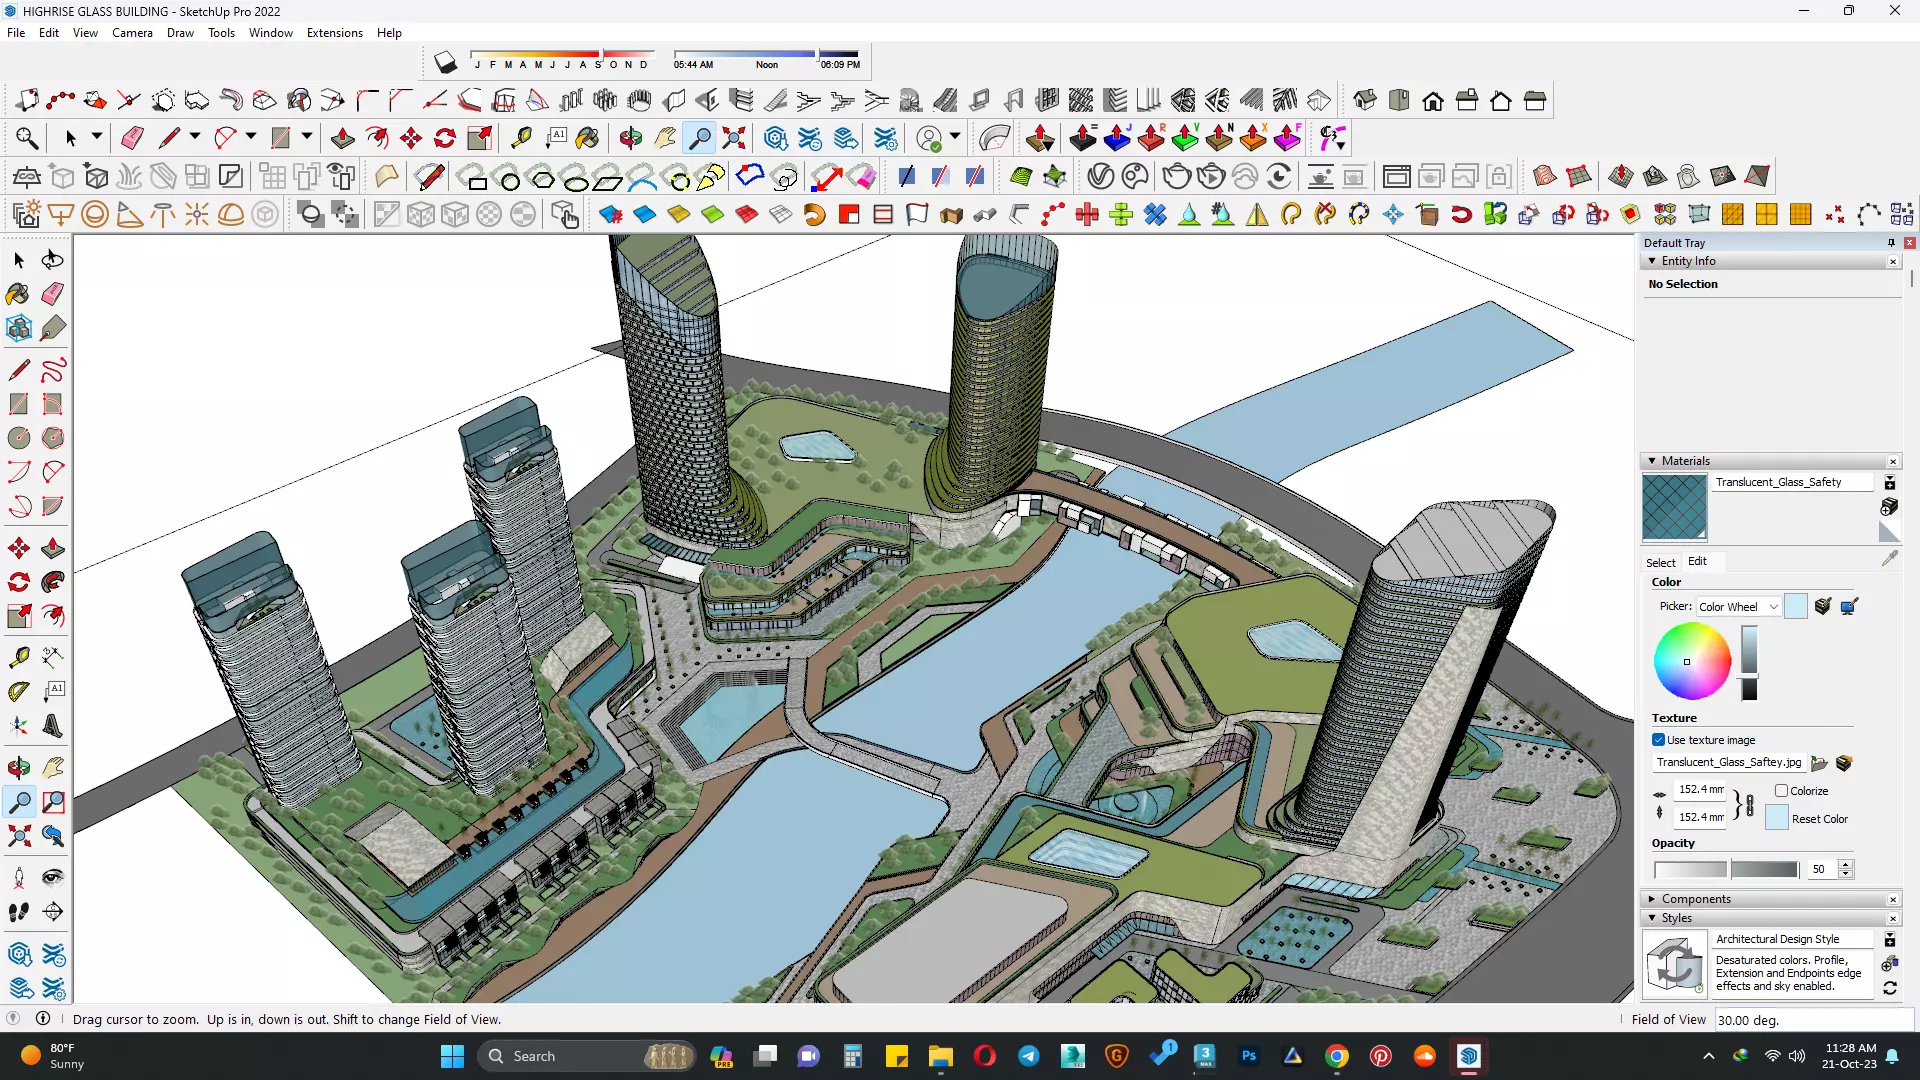Viewport: 1920px width, 1080px height.
Task: Select the Tape Measure tool
Action: pos(18,657)
